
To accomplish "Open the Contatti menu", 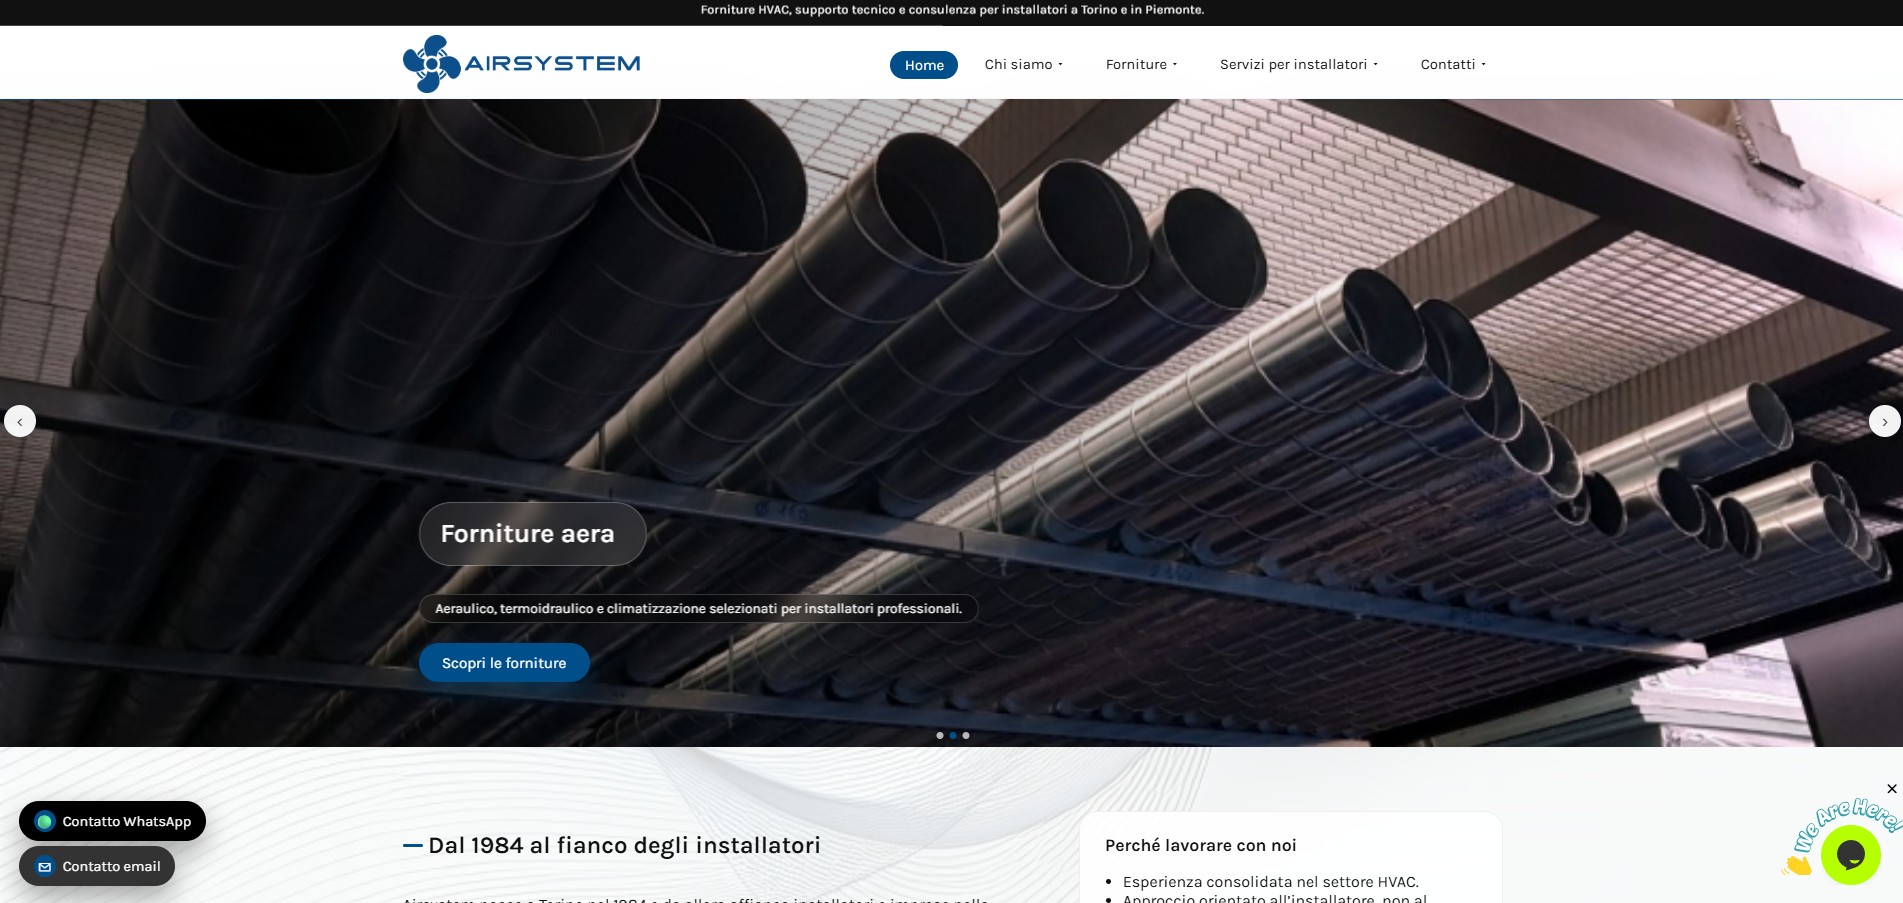I will 1451,64.
